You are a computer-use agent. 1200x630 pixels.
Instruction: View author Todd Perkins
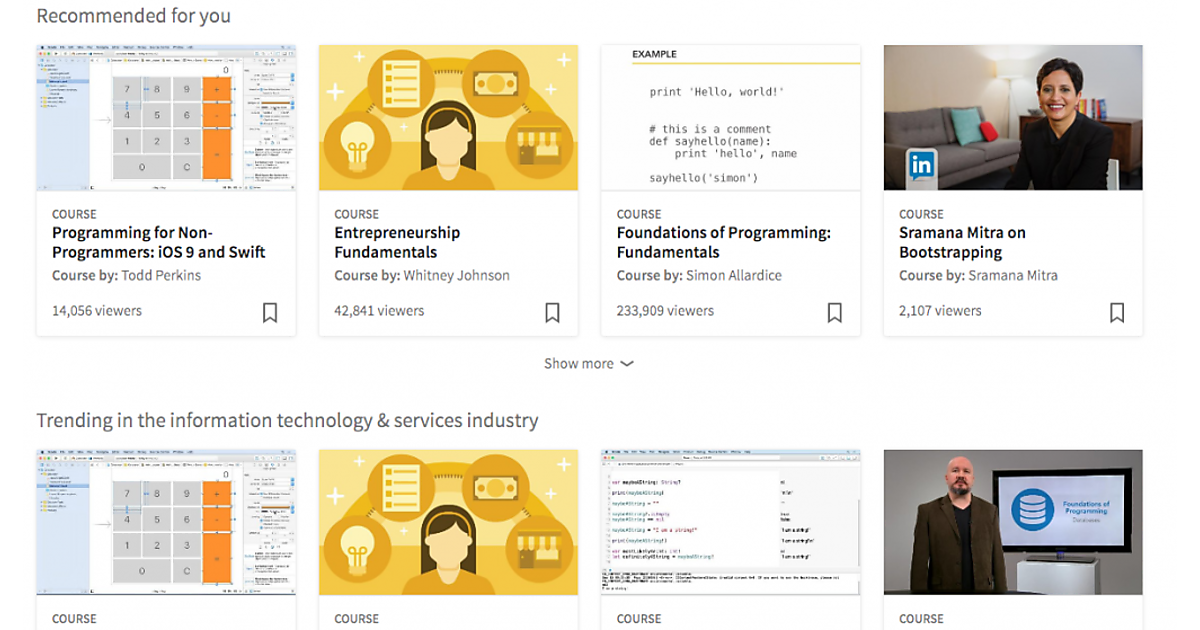pos(161,275)
